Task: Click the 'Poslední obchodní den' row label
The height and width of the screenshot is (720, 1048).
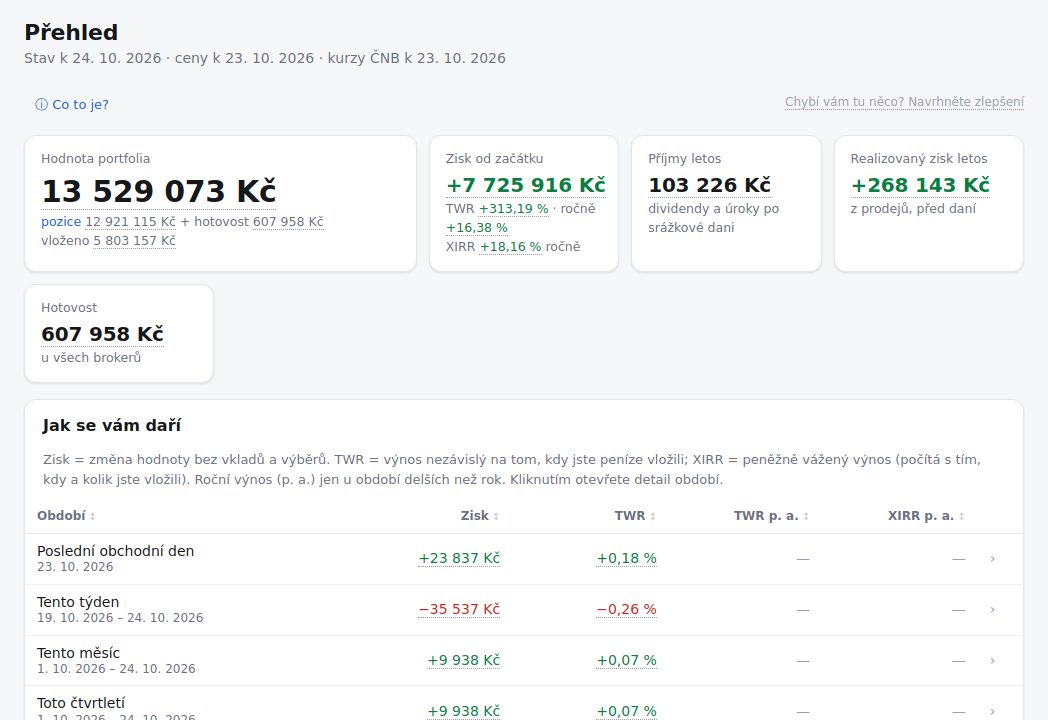Action: [x=116, y=552]
